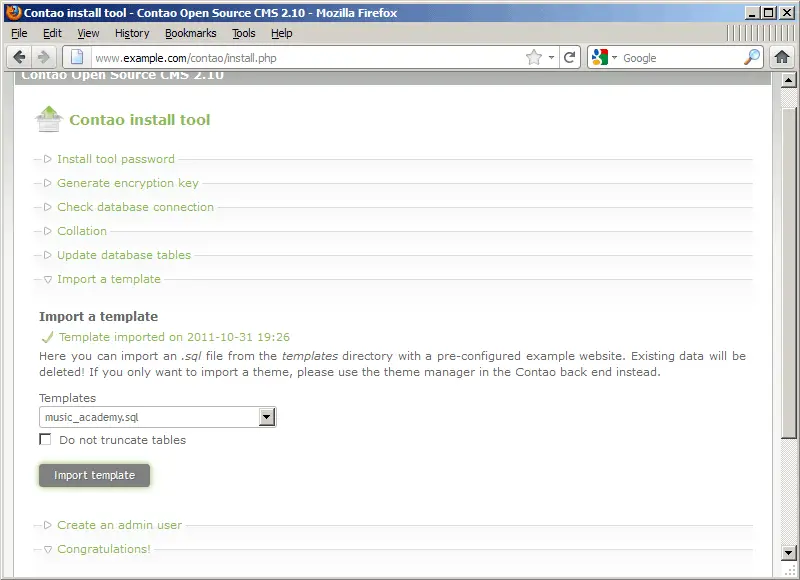Viewport: 800px width, 580px height.
Task: Expand the Collation section
Action: (82, 231)
